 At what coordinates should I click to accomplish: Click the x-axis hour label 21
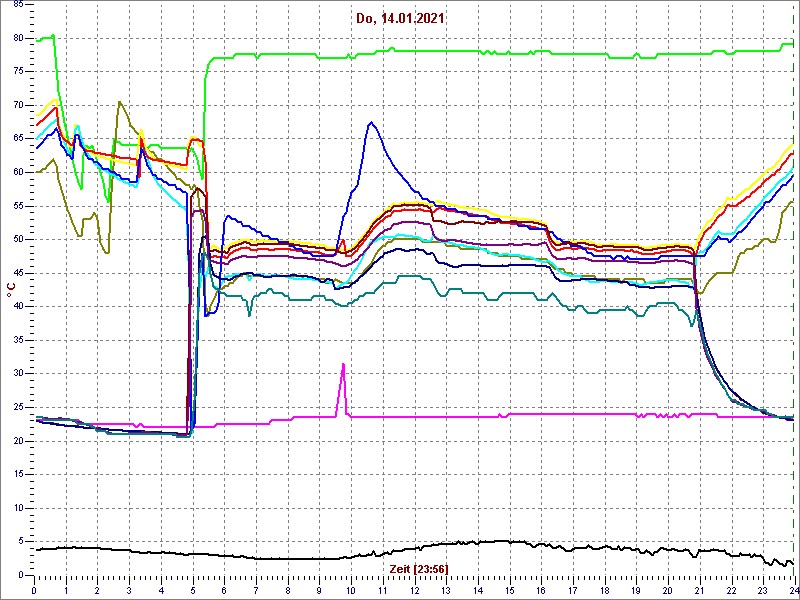point(699,591)
